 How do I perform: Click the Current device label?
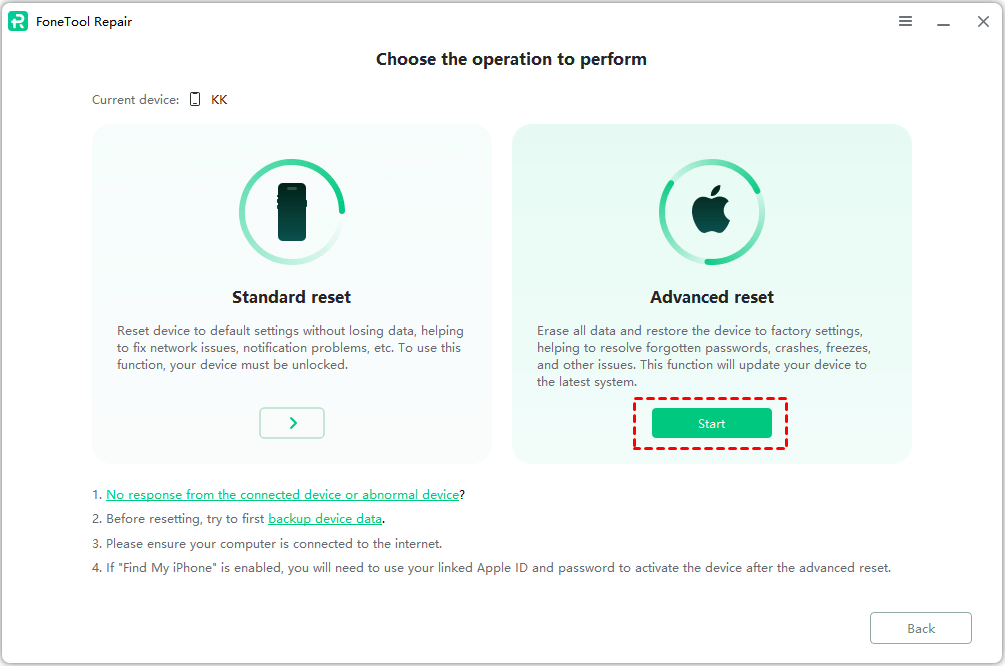[x=136, y=100]
